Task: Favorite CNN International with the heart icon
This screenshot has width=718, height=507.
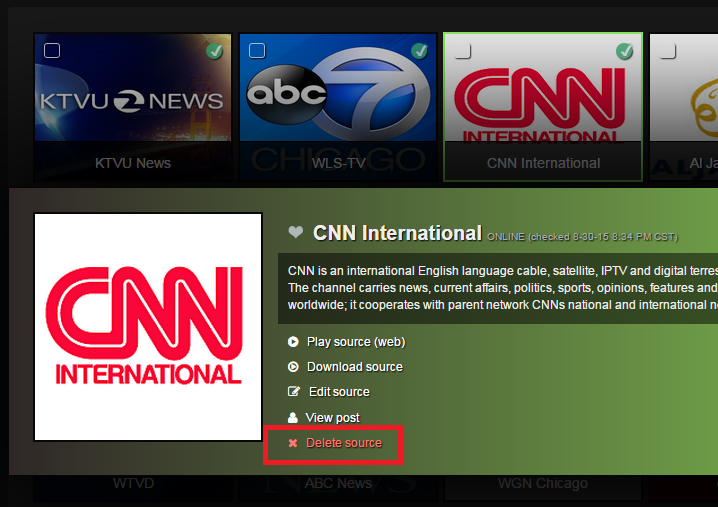Action: (296, 232)
